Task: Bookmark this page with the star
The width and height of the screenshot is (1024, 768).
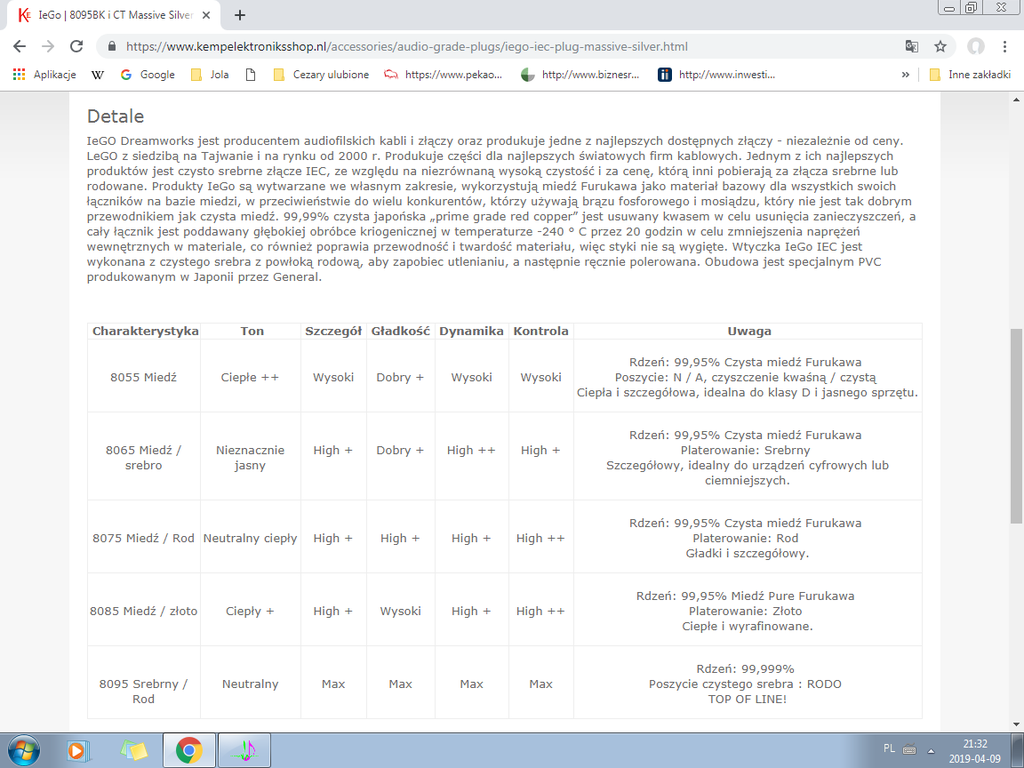Action: (x=940, y=46)
